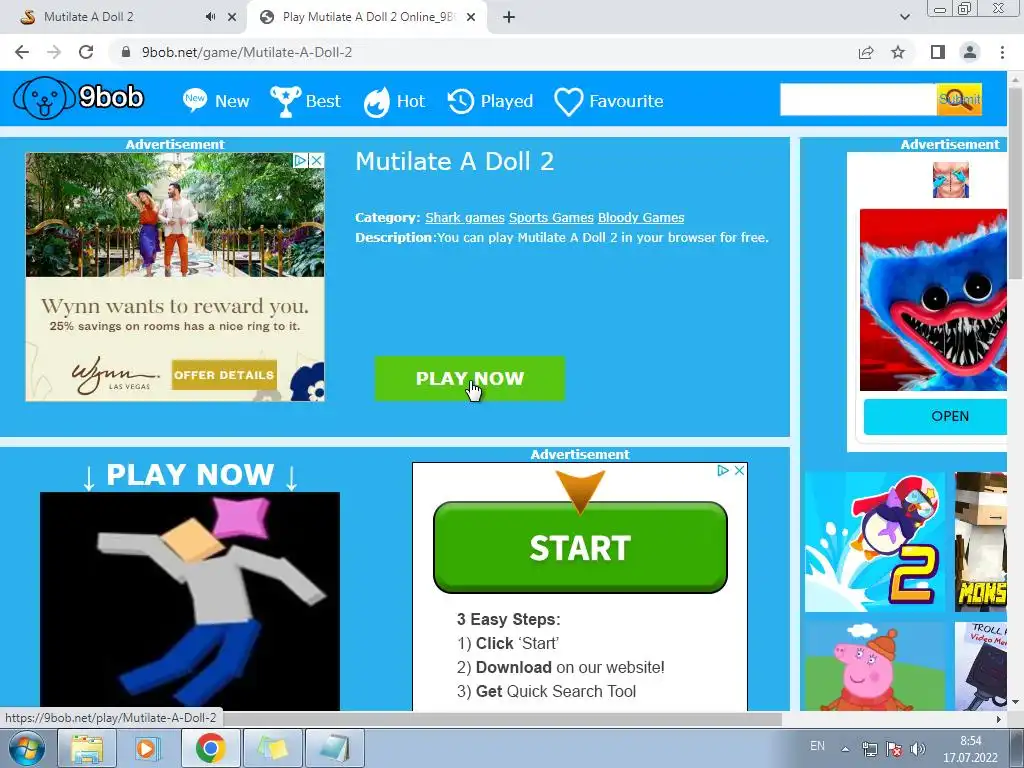Image resolution: width=1024 pixels, height=768 pixels.
Task: Click the address bar URL
Action: (247, 52)
